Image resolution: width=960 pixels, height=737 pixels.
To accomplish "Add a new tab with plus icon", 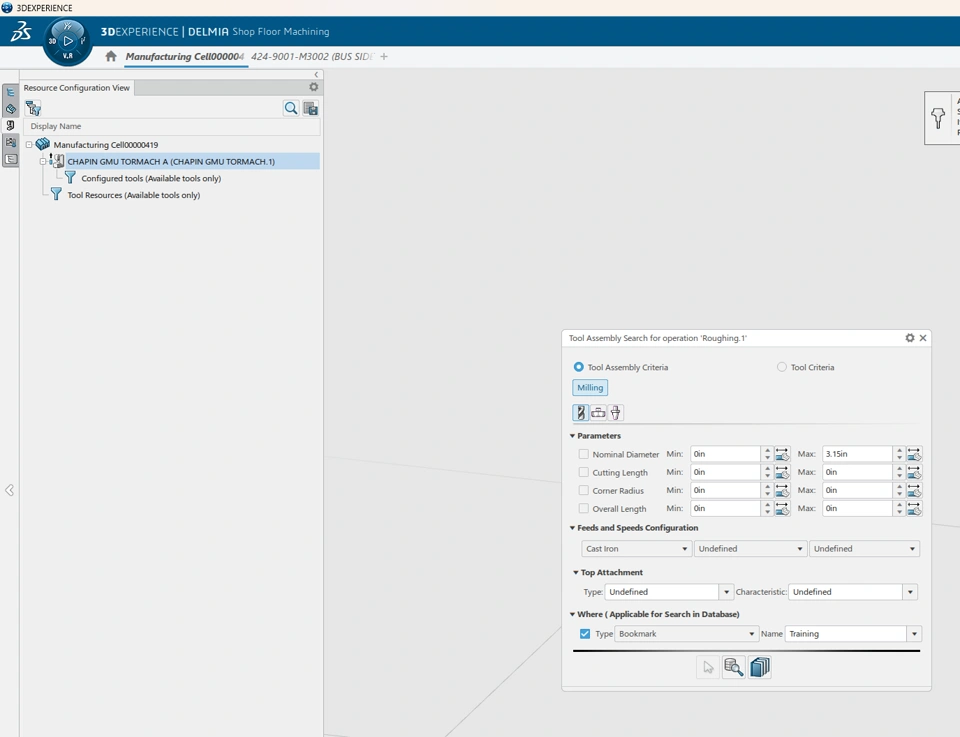I will [x=384, y=56].
